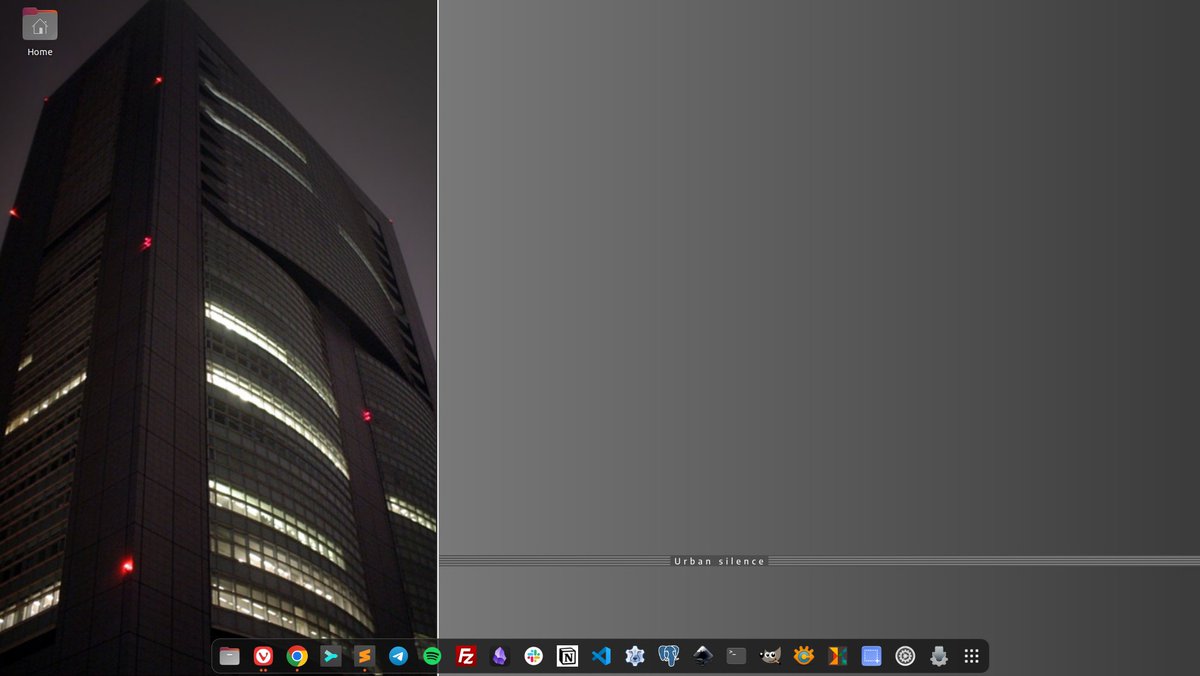Open FileZilla from the dock
1200x676 pixels.
point(466,656)
